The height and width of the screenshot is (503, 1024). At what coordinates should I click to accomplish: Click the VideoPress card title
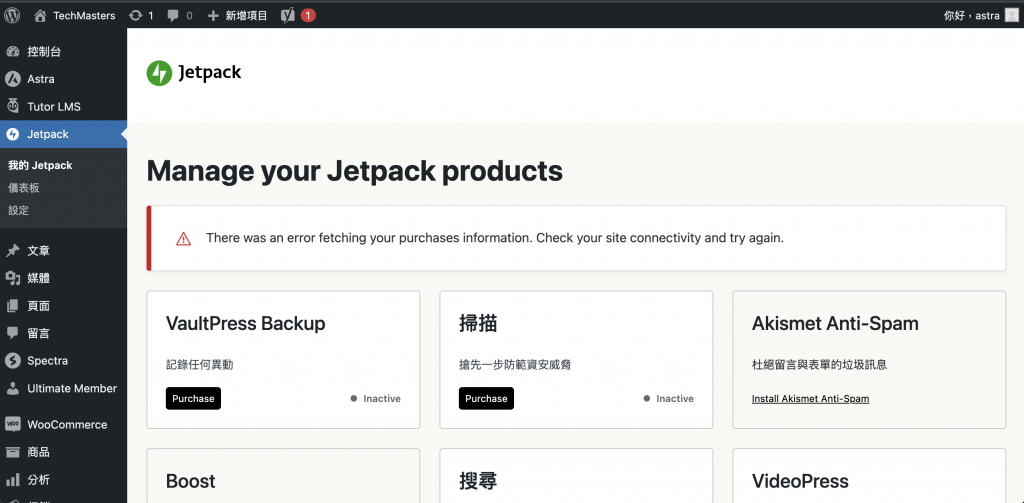click(800, 481)
